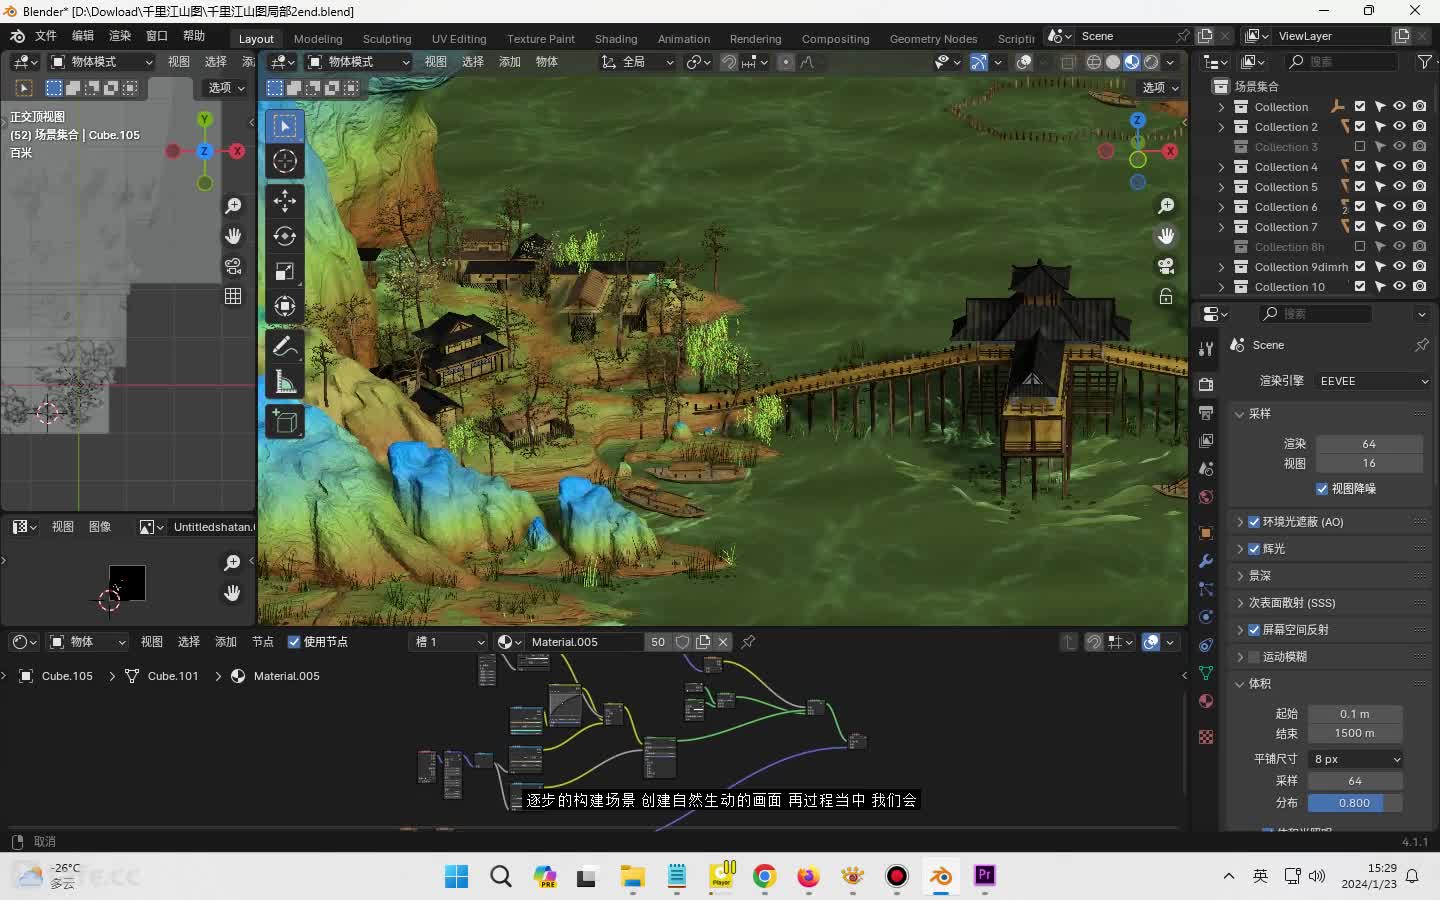The width and height of the screenshot is (1440, 900).
Task: Open the Modifiers wrench properties tab
Action: (x=1206, y=561)
